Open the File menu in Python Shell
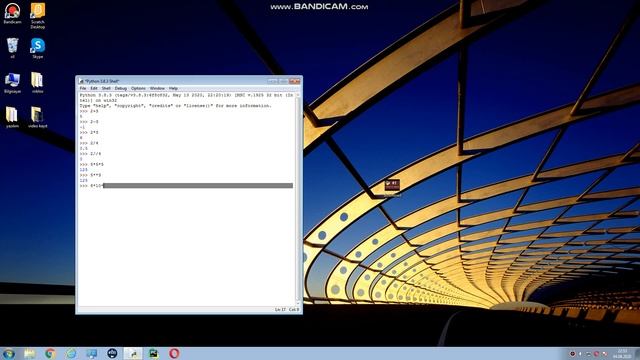The width and height of the screenshot is (640, 360). tap(83, 88)
